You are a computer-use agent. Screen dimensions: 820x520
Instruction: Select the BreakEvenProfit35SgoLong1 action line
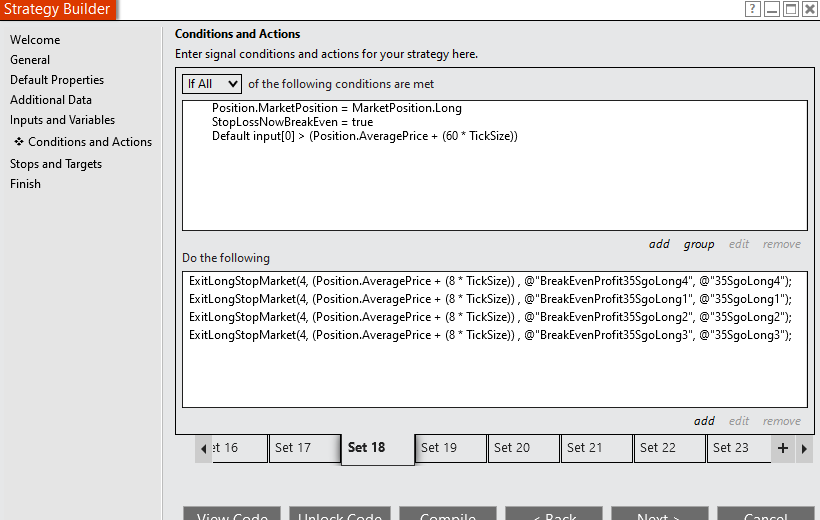491,299
